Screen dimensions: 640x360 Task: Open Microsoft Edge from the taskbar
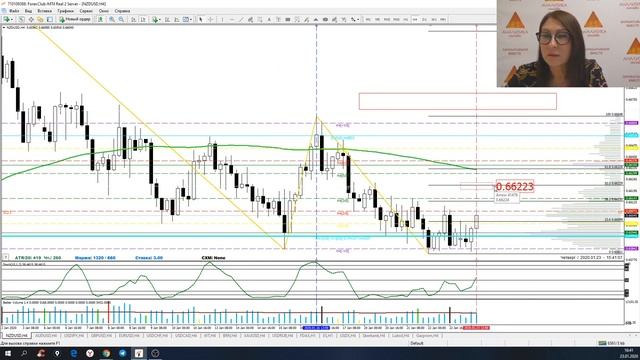(74, 353)
